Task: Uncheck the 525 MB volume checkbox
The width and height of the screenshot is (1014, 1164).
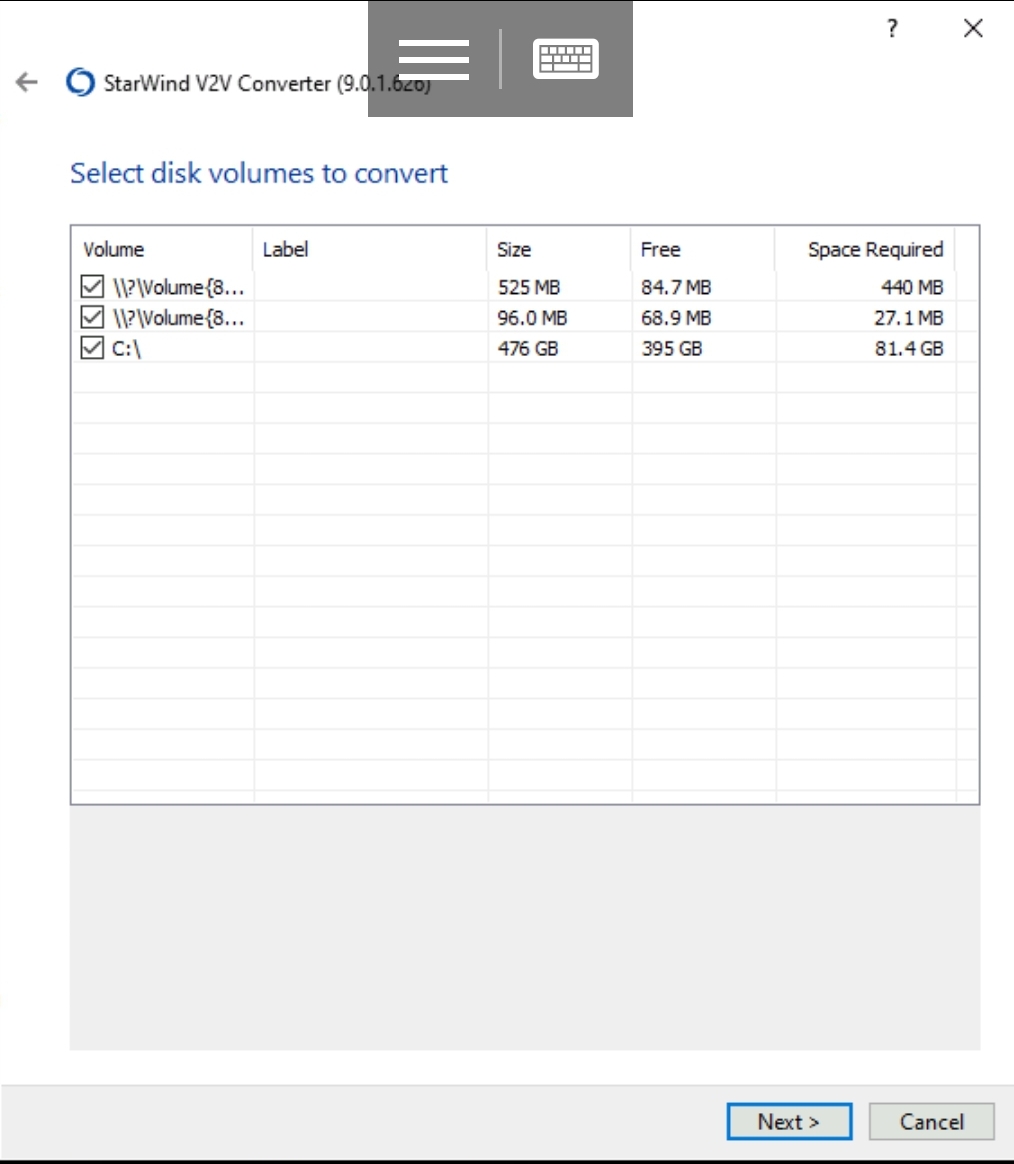Action: coord(92,286)
